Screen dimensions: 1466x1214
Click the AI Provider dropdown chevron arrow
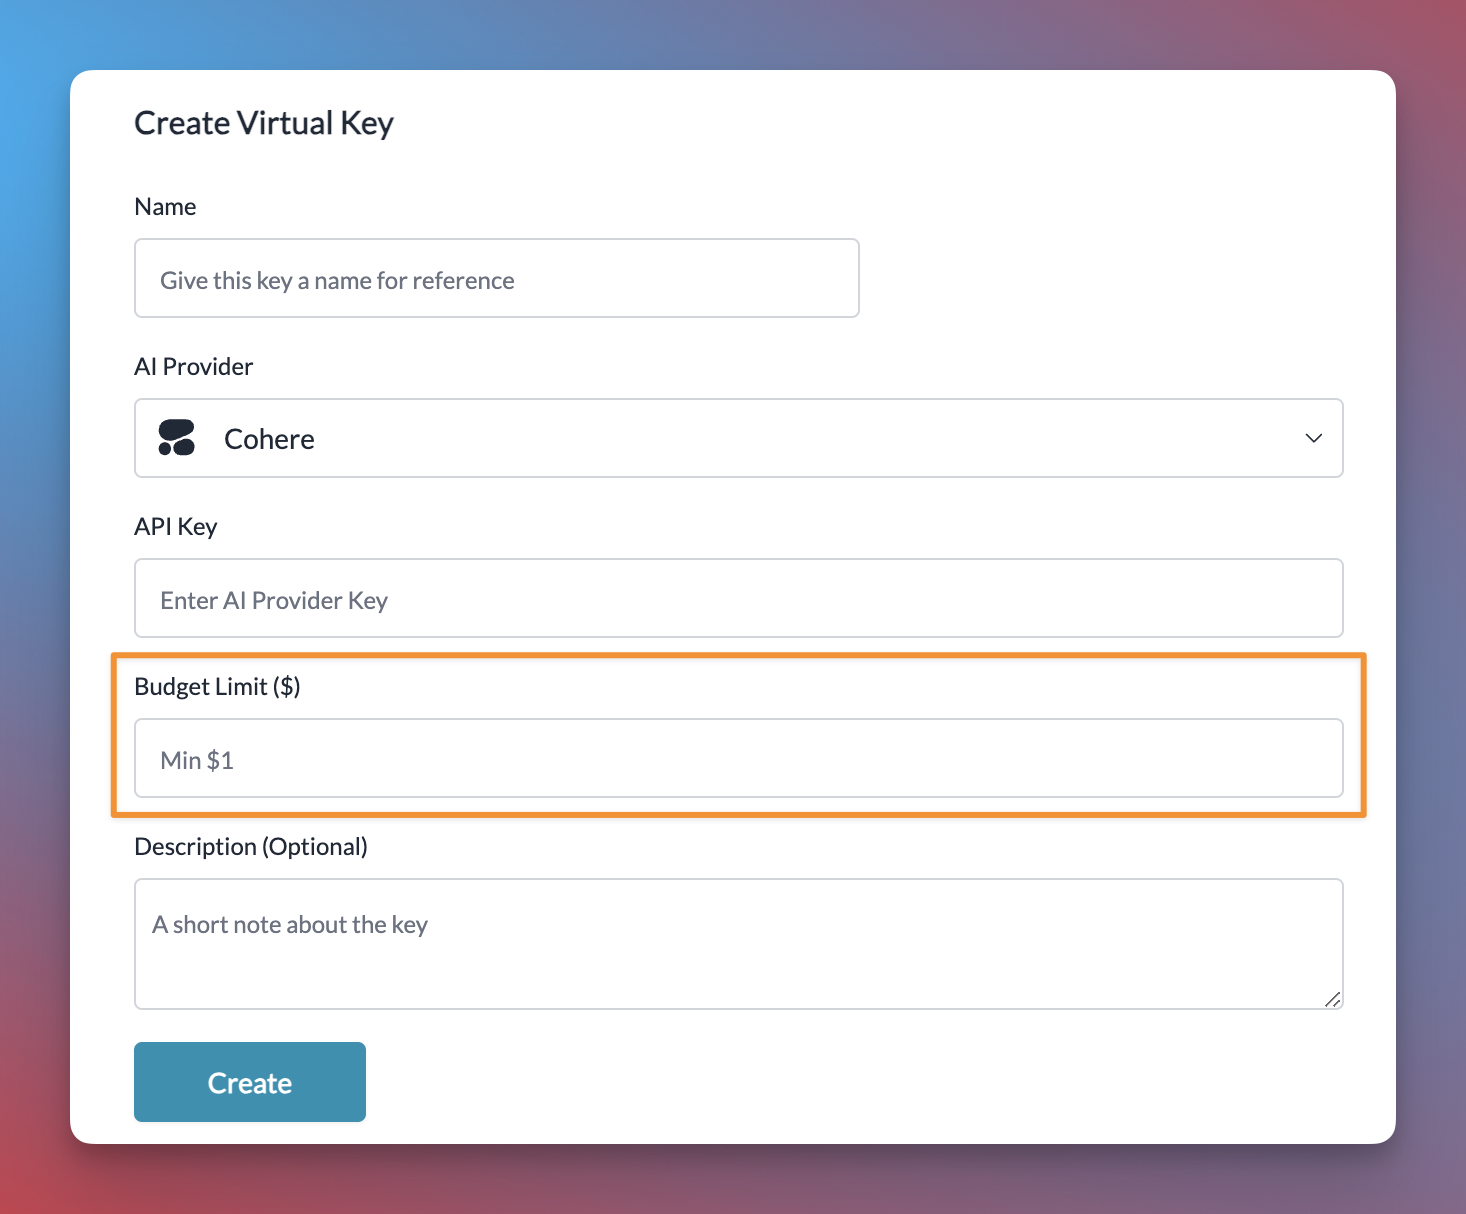[1313, 438]
